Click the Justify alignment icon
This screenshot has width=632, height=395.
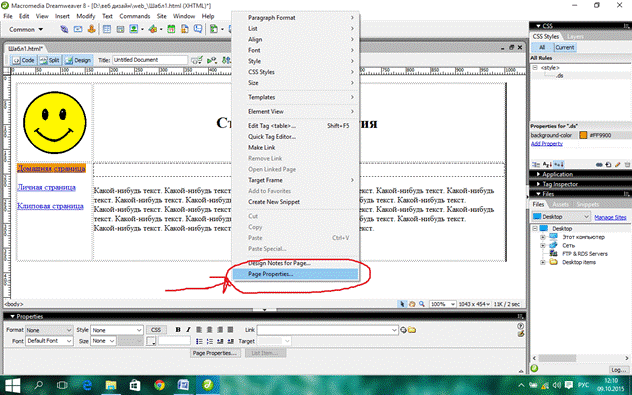tap(231, 330)
